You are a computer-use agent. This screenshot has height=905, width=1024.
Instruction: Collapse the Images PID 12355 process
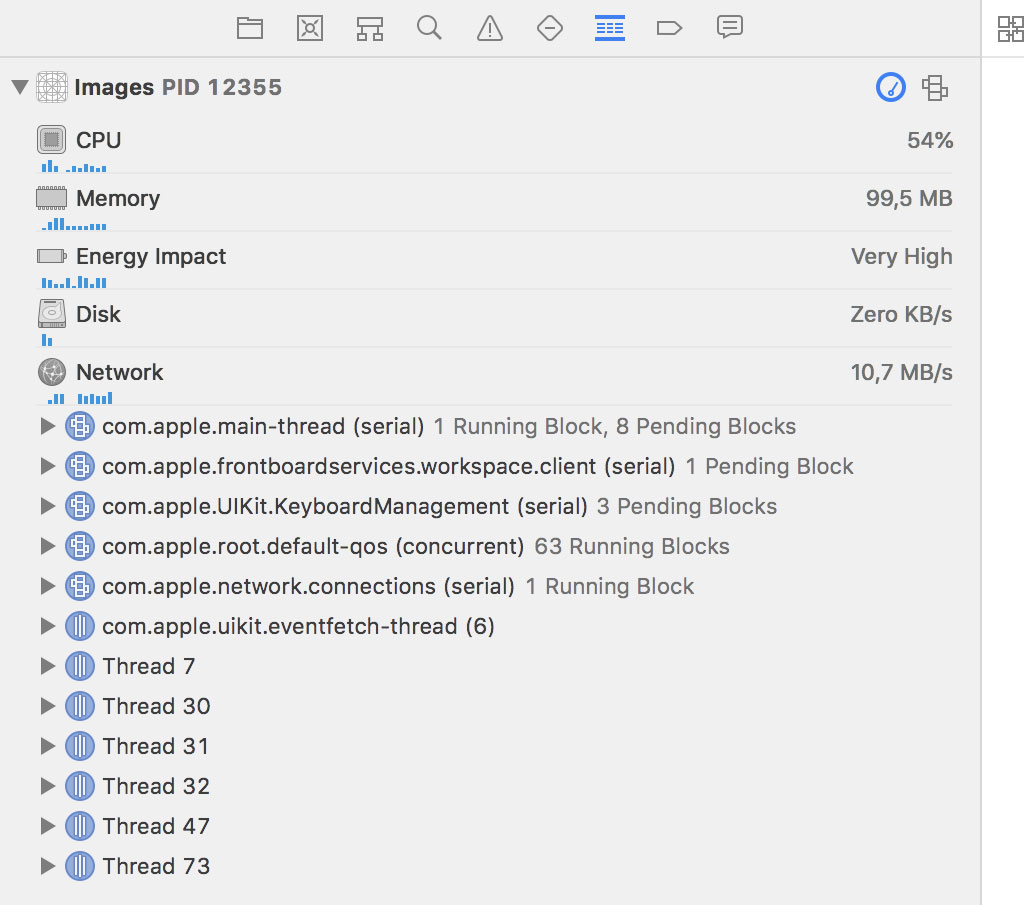pos(20,88)
